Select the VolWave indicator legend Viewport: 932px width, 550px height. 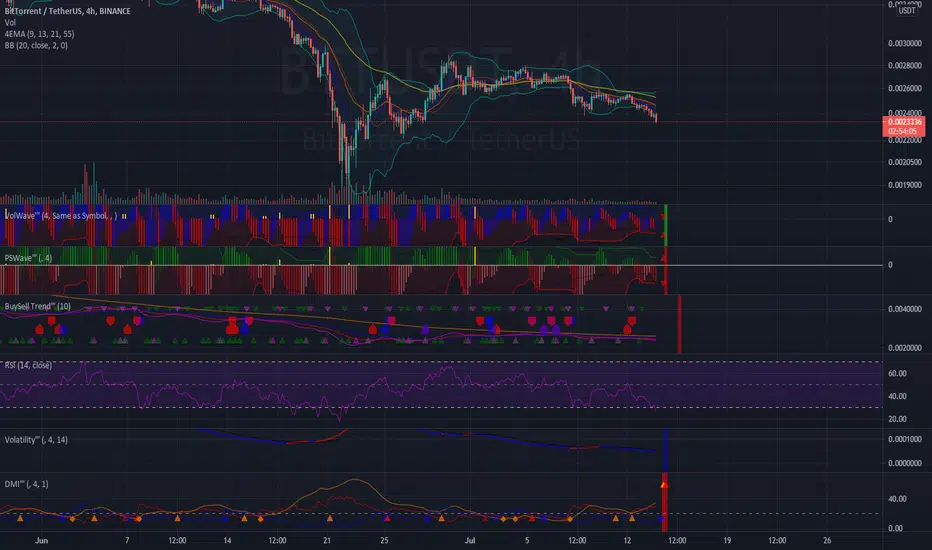tap(61, 216)
